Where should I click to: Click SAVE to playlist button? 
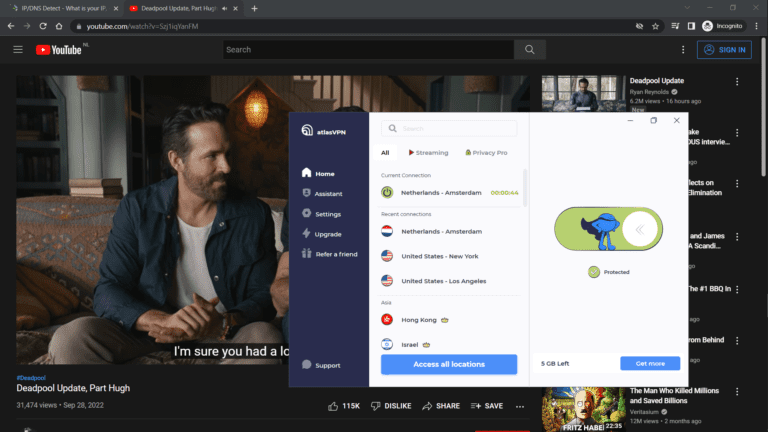[x=487, y=406]
